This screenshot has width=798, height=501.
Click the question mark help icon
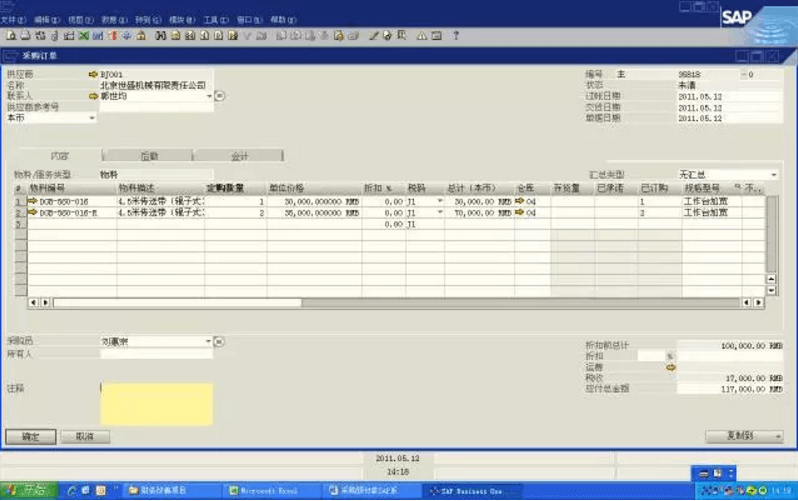coord(456,36)
